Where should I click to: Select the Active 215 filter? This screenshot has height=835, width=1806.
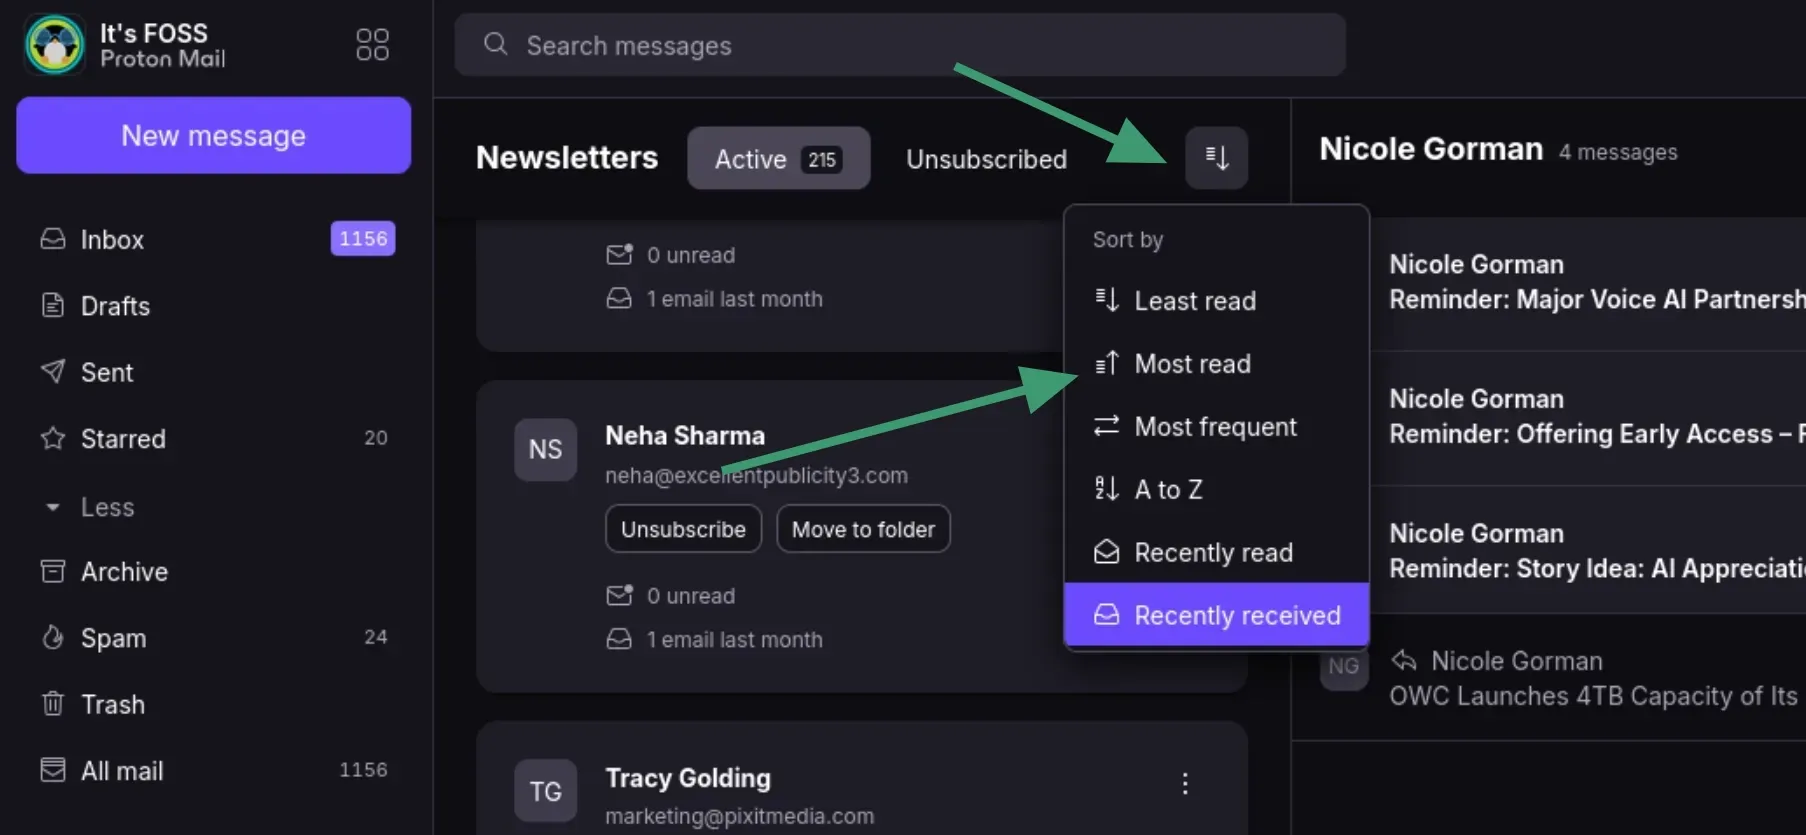point(778,158)
